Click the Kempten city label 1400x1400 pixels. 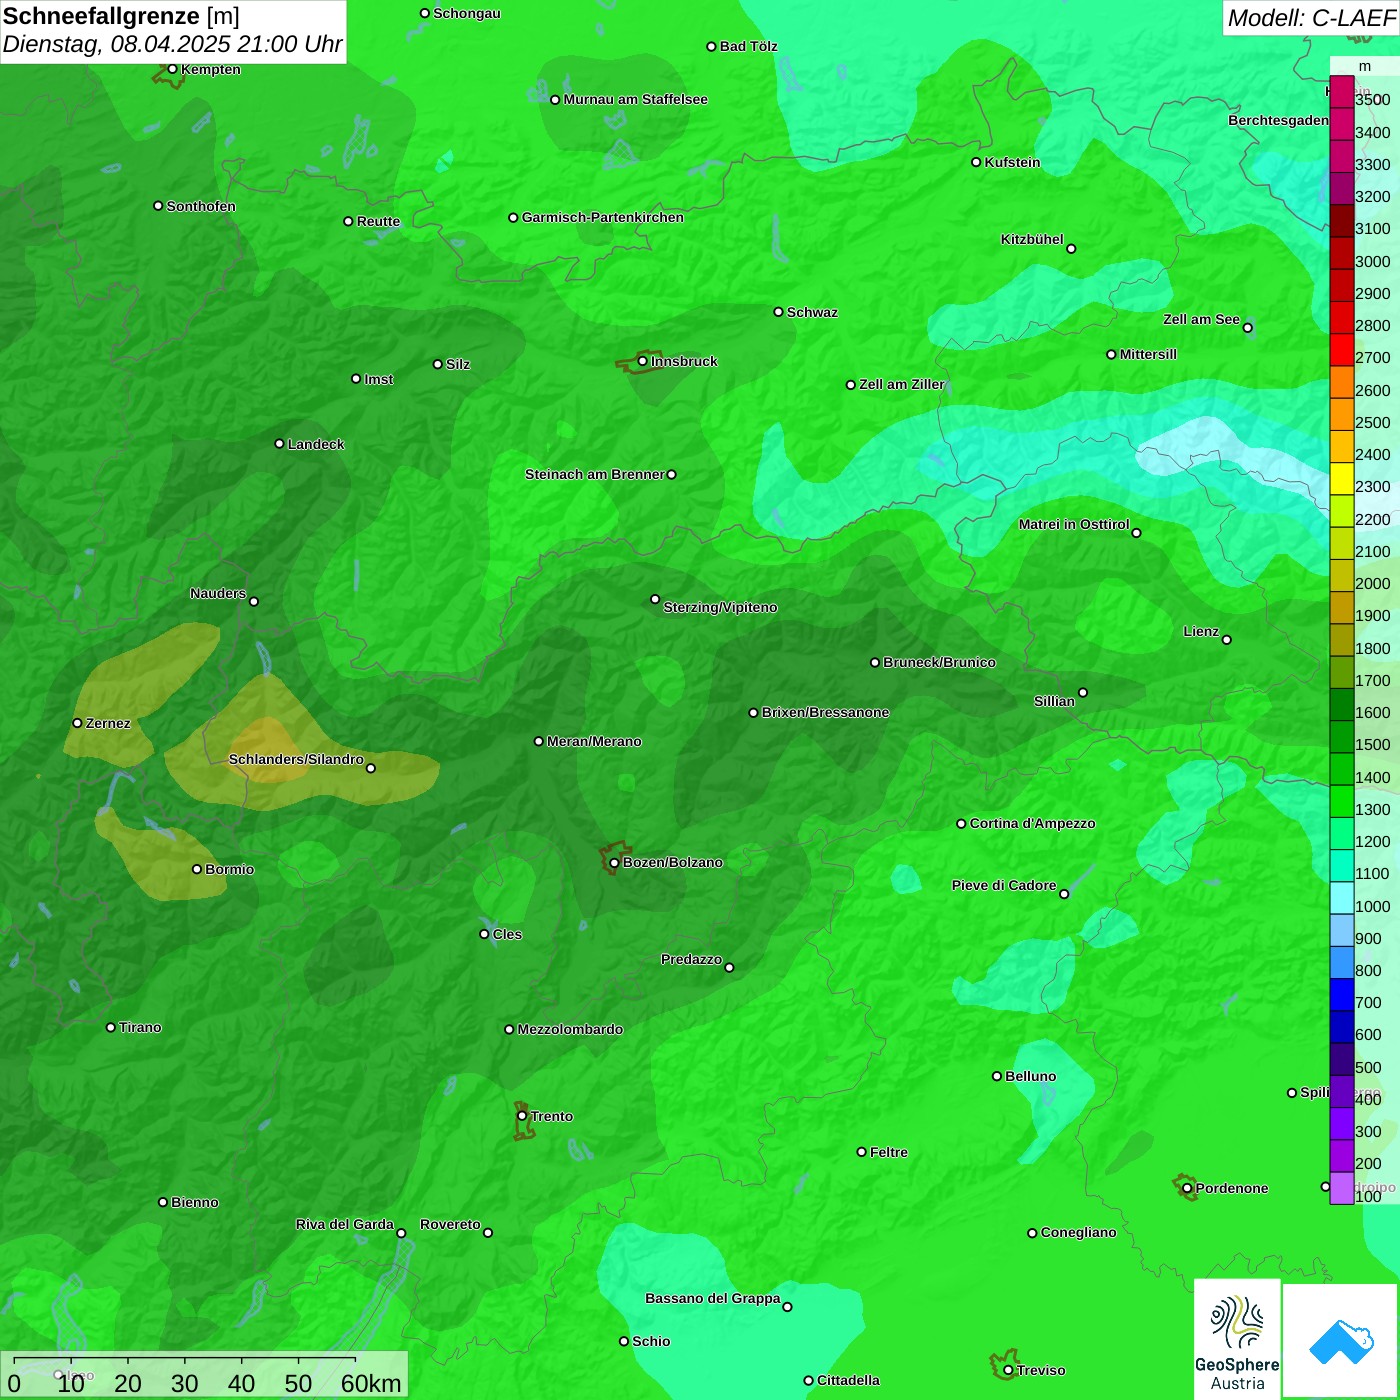[210, 69]
